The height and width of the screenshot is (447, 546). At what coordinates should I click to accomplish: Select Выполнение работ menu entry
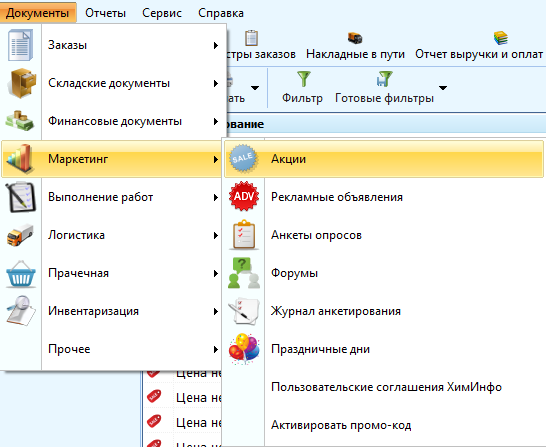tap(111, 197)
